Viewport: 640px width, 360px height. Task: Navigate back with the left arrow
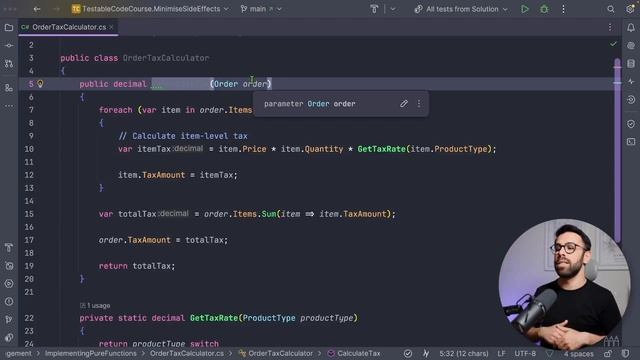pos(37,9)
